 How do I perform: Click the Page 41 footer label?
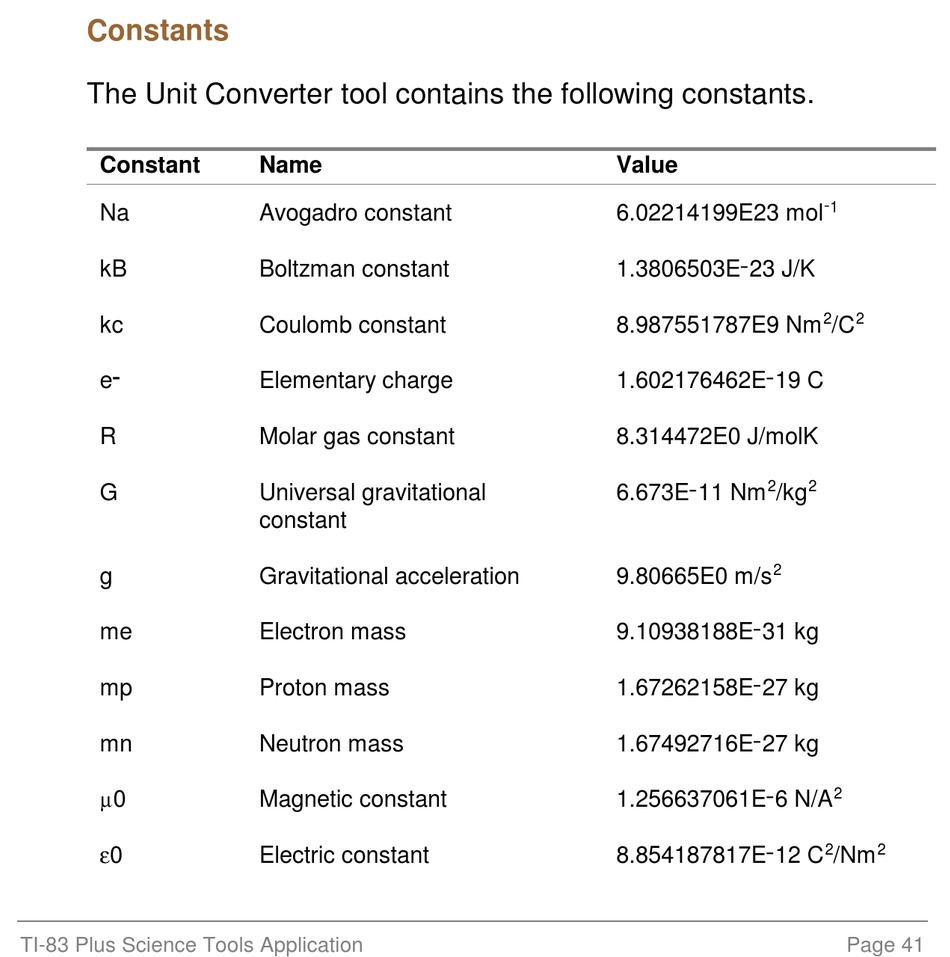click(885, 945)
